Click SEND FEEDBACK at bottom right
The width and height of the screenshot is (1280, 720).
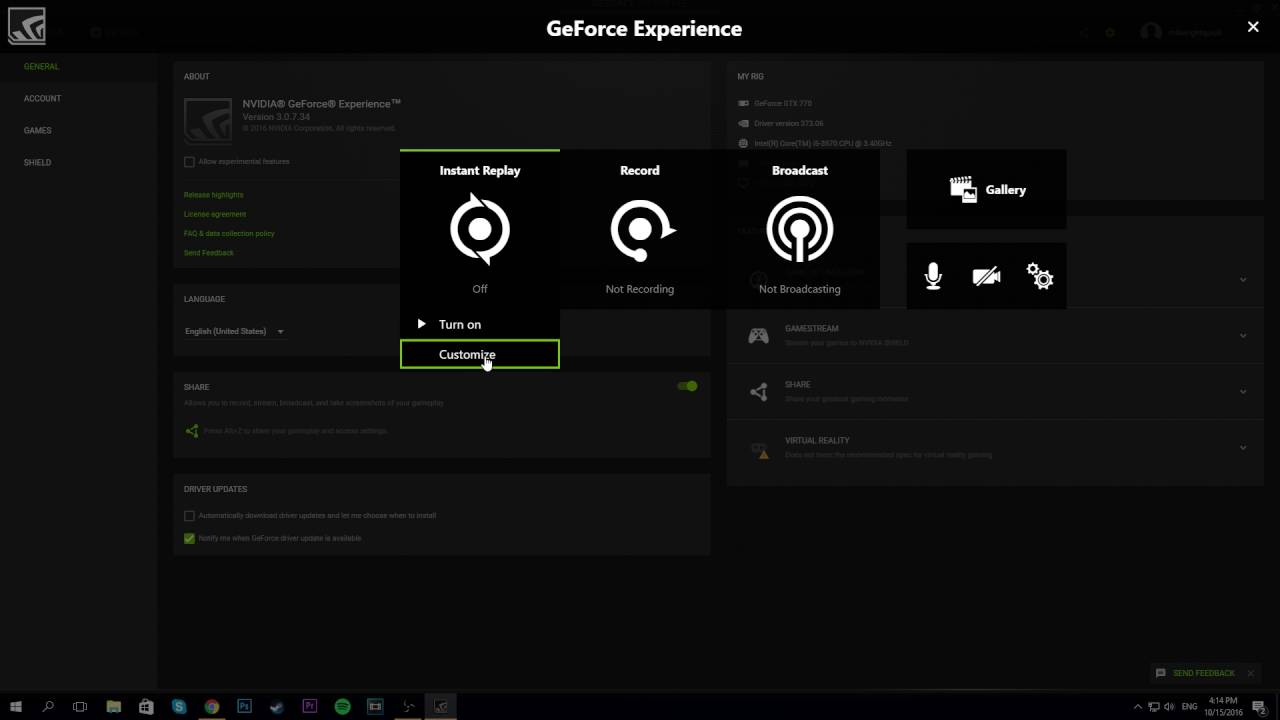click(1195, 673)
